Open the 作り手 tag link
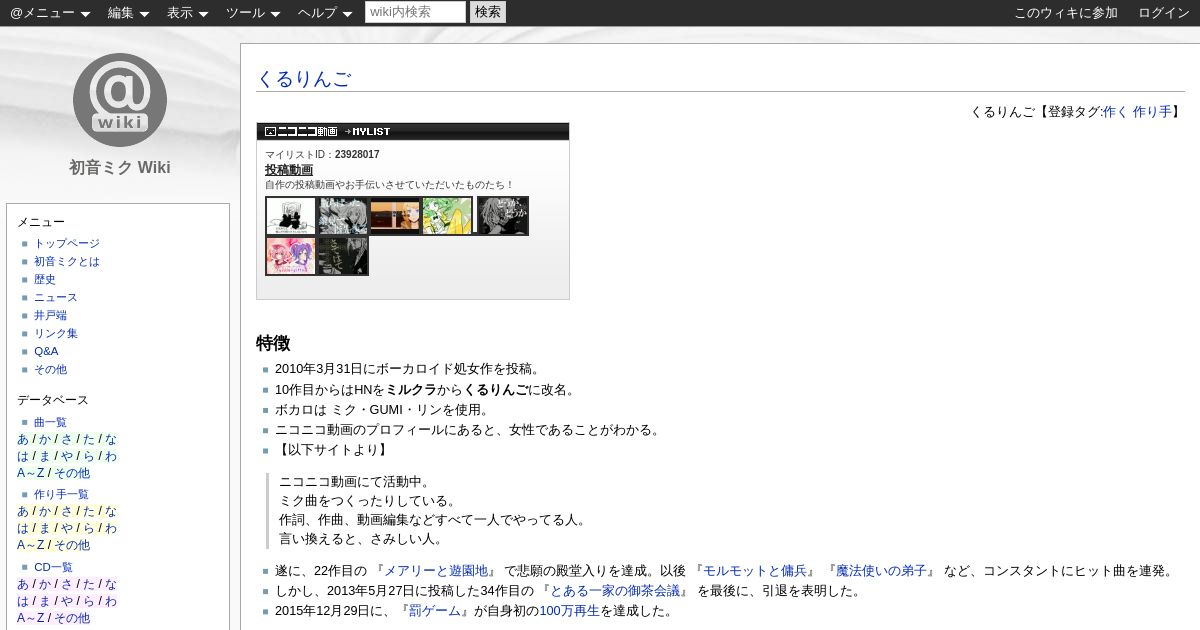This screenshot has height=630, width=1200. [1152, 112]
